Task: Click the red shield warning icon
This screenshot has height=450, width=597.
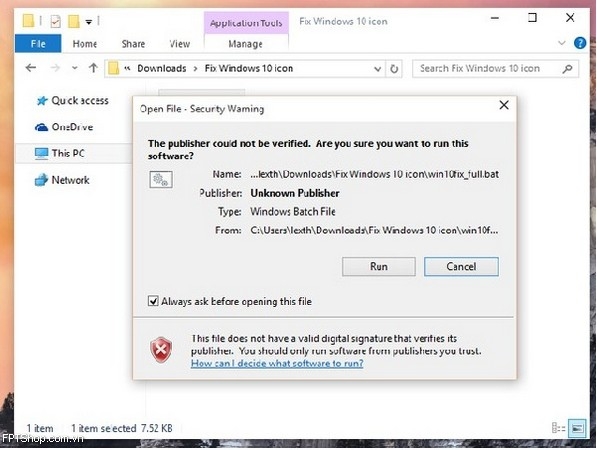Action: [x=161, y=349]
